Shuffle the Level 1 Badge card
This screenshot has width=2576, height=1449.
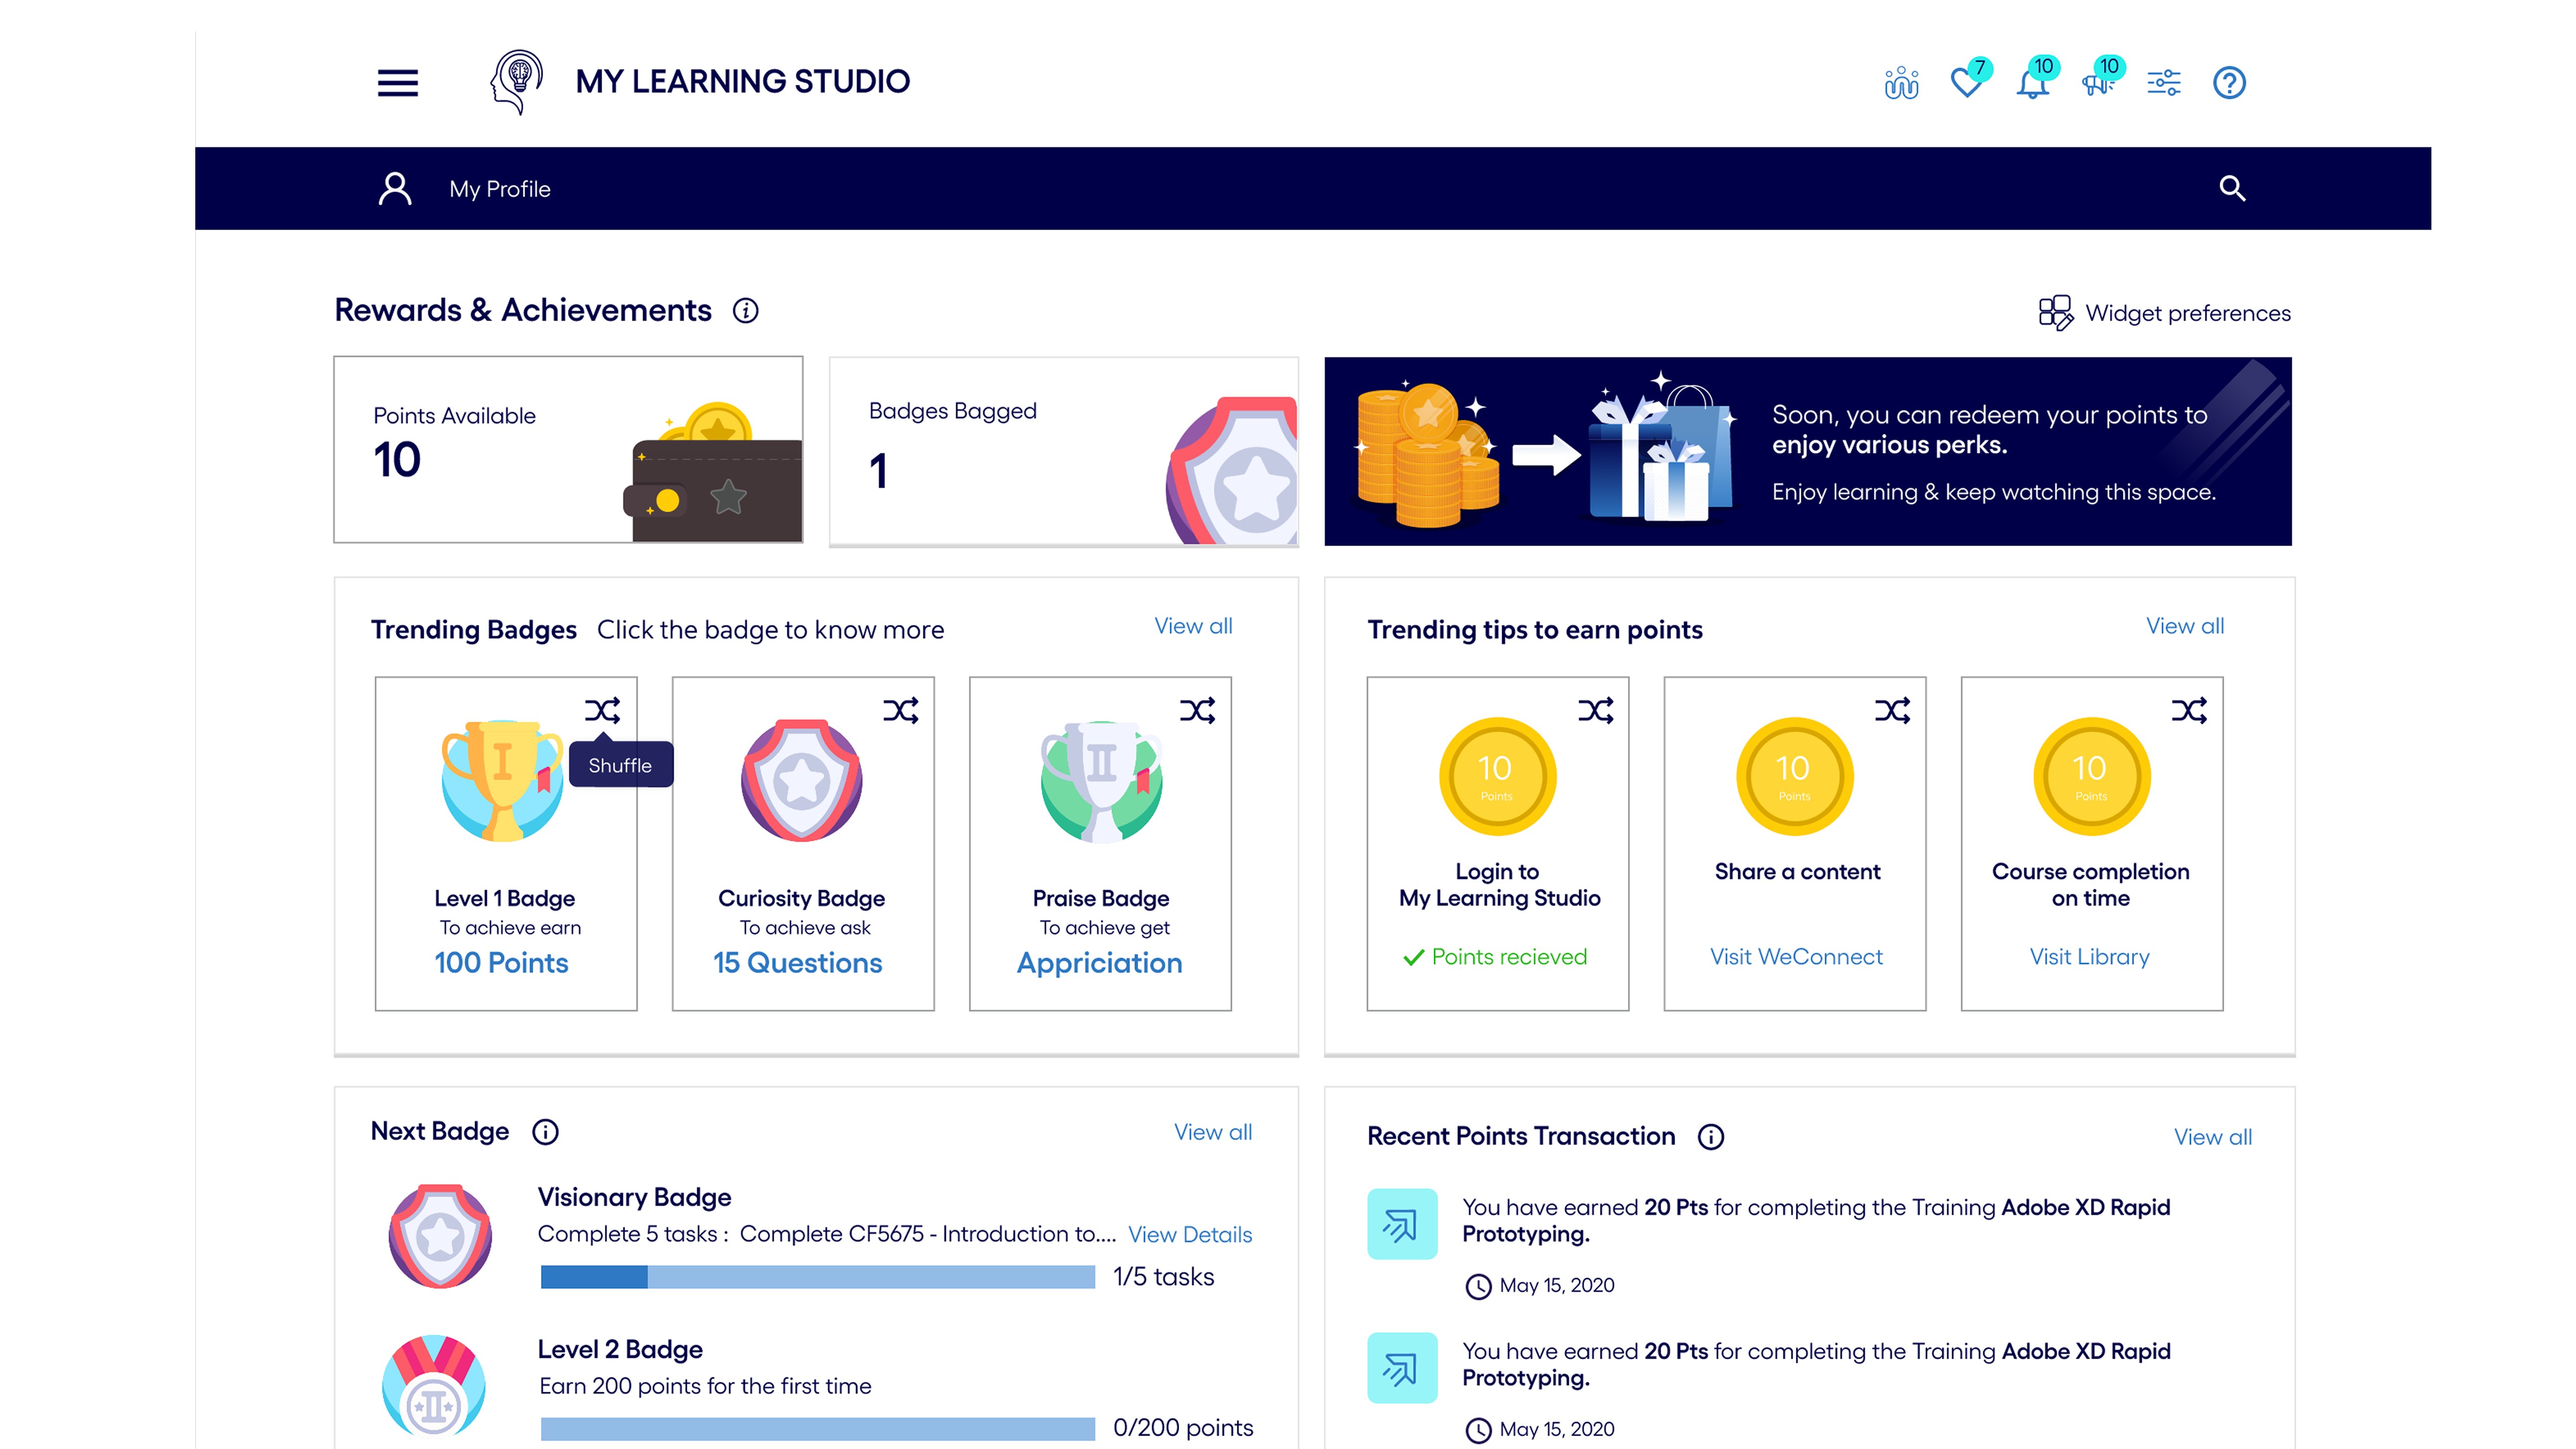pyautogui.click(x=603, y=710)
